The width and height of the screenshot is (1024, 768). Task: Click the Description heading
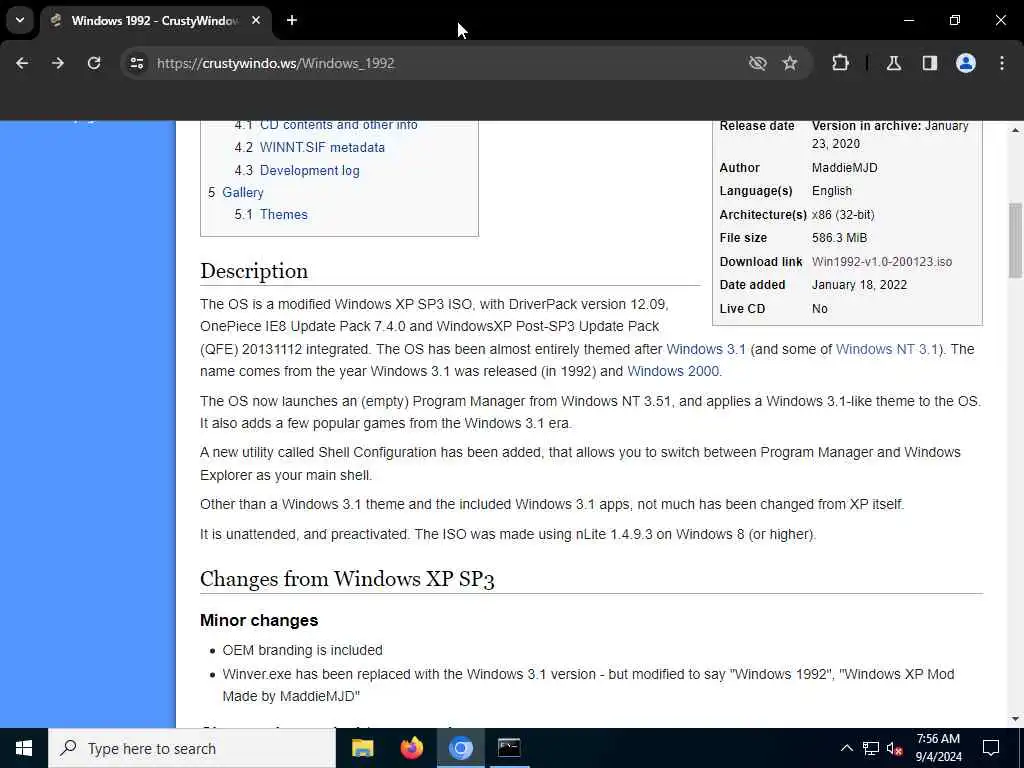pos(254,271)
